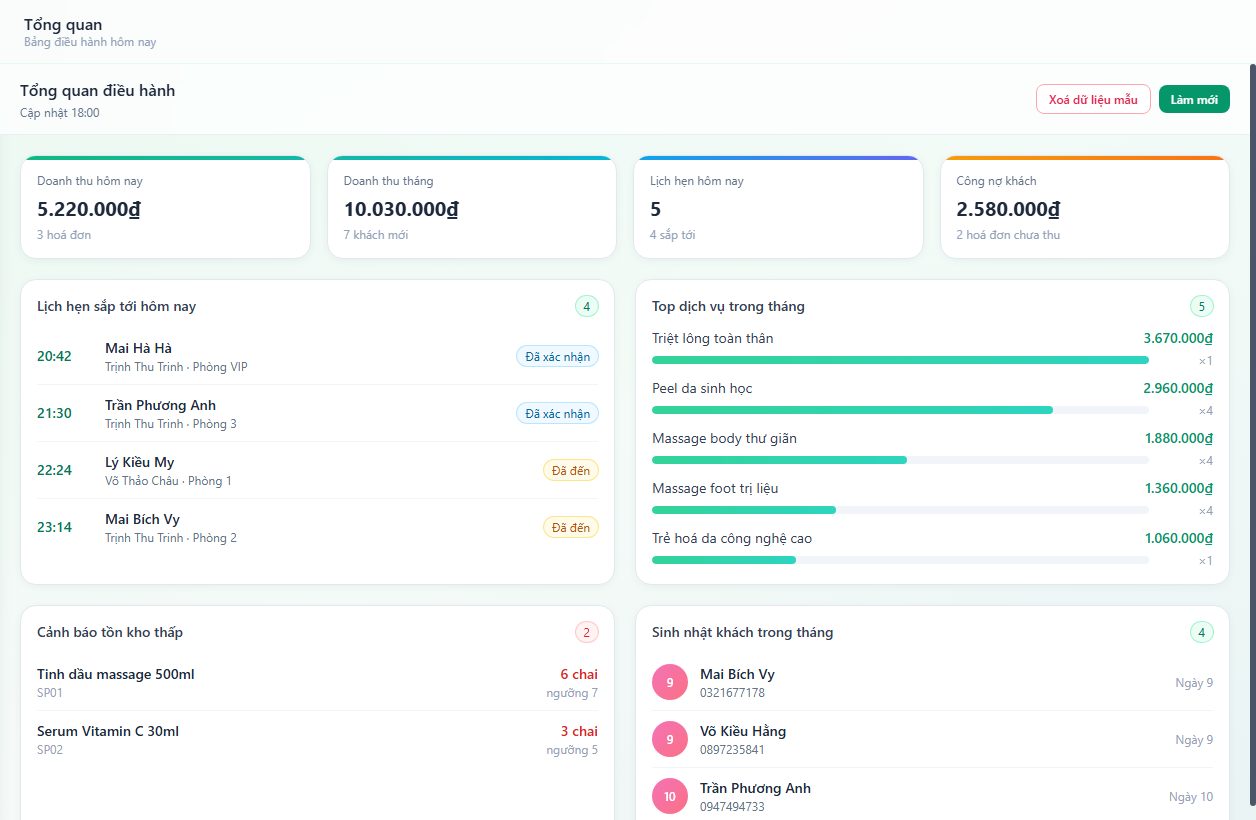This screenshot has height=820, width=1256.
Task: Click the Trẻ hoá da công nghệ cao bar
Action: [x=900, y=560]
